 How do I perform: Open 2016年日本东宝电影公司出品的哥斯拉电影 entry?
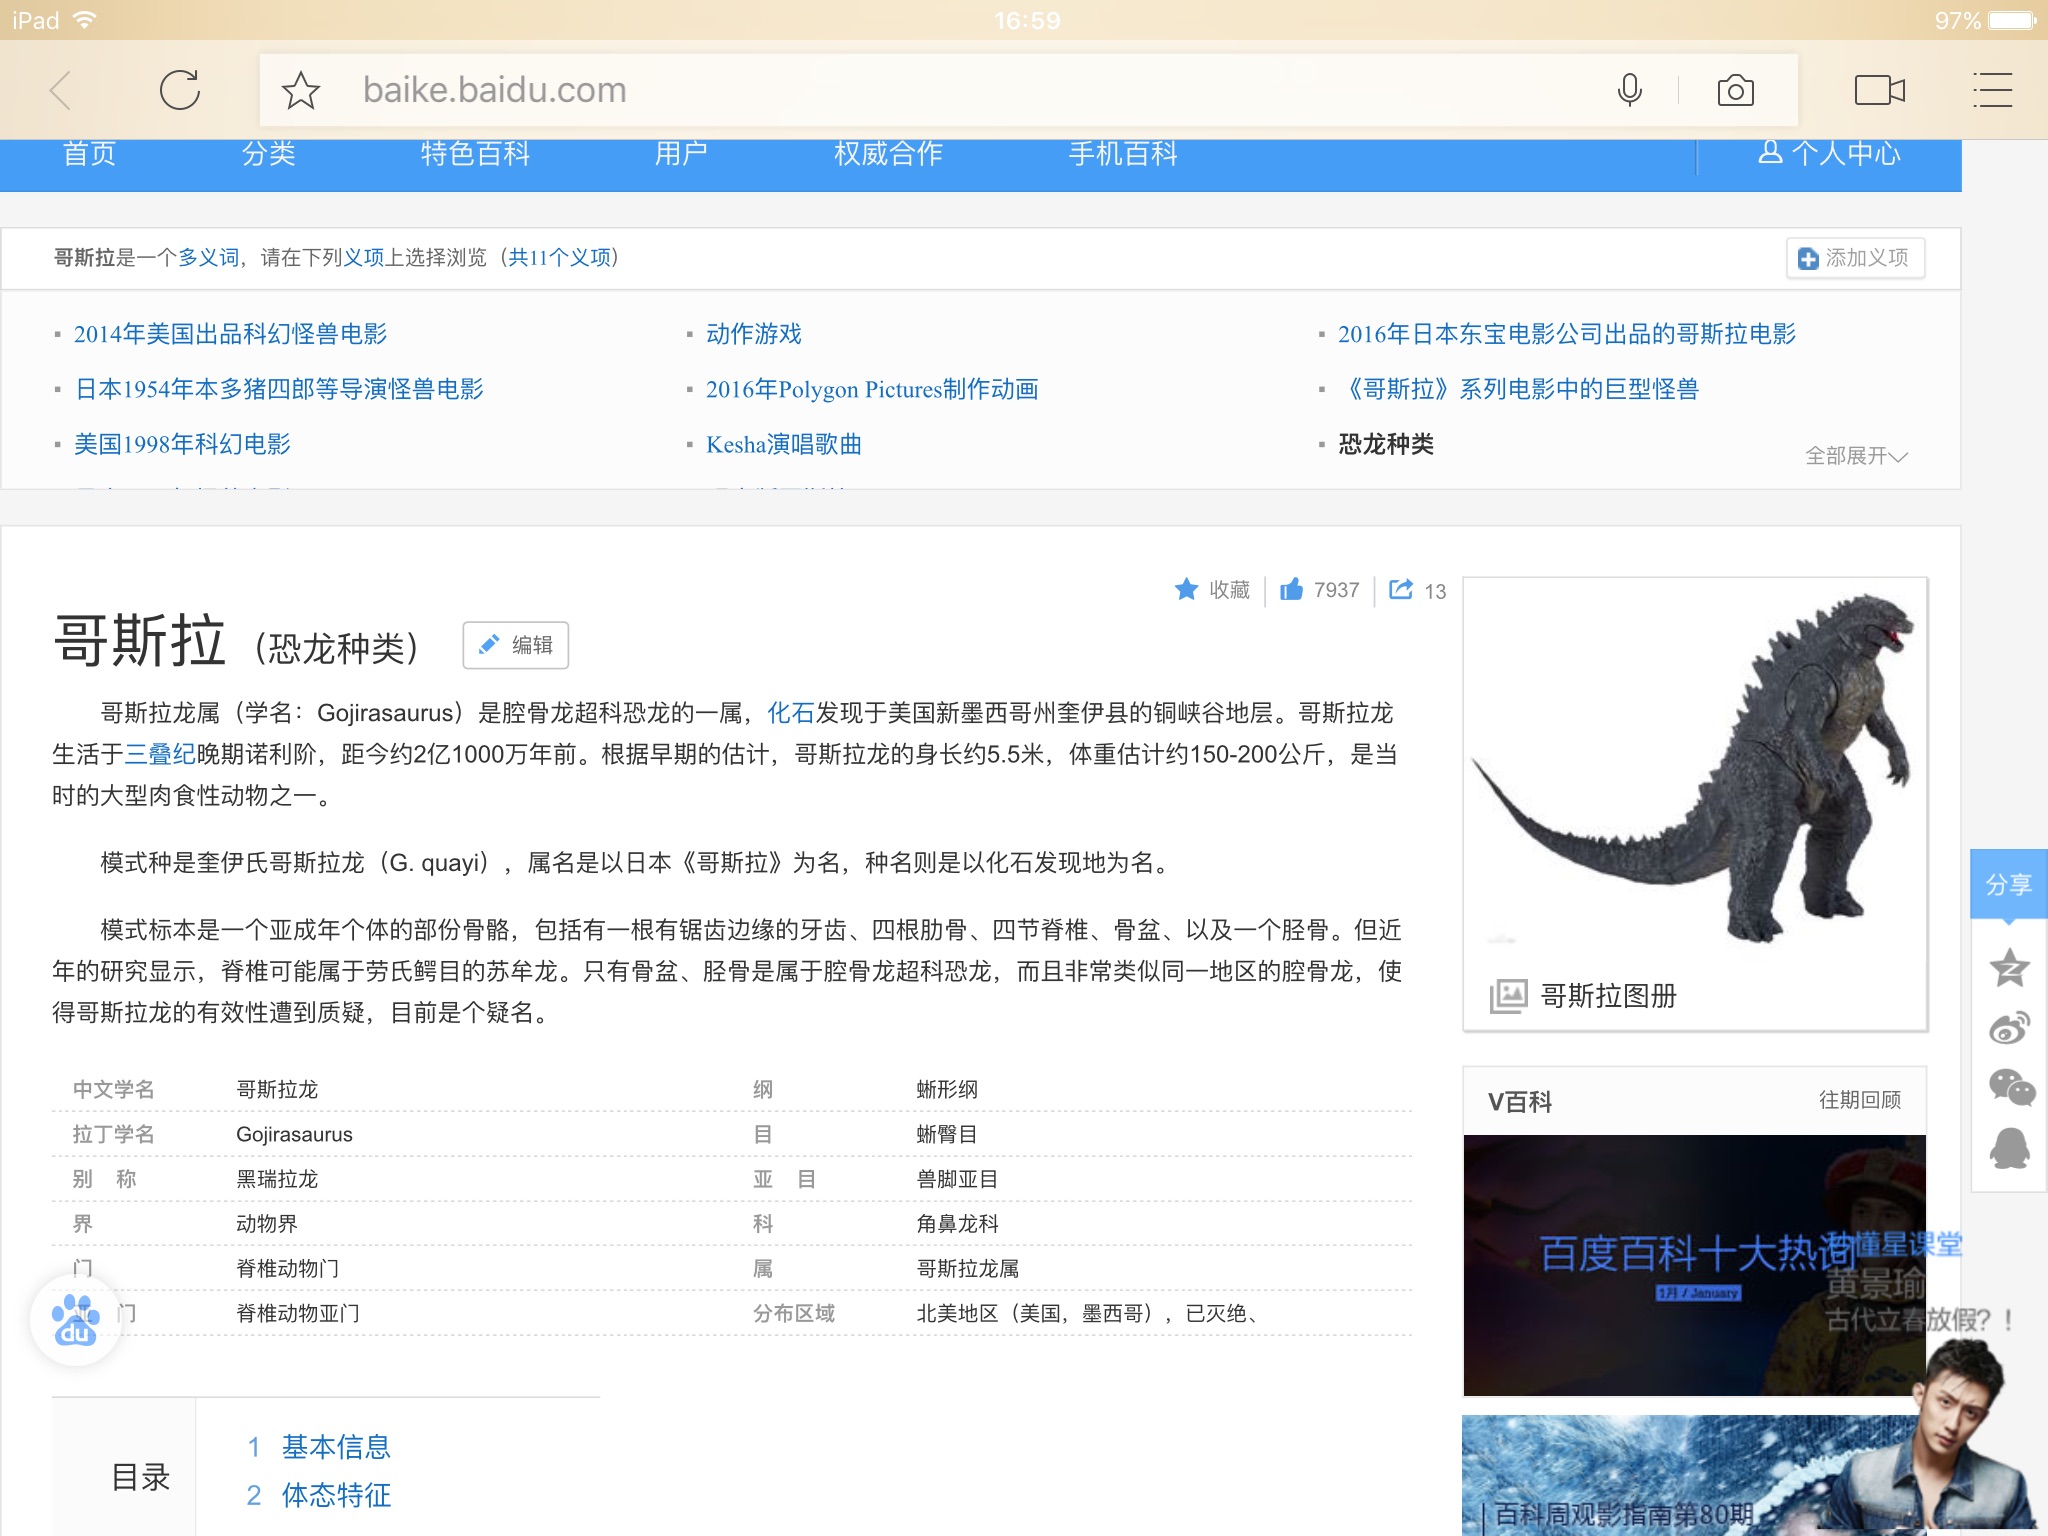1567,334
